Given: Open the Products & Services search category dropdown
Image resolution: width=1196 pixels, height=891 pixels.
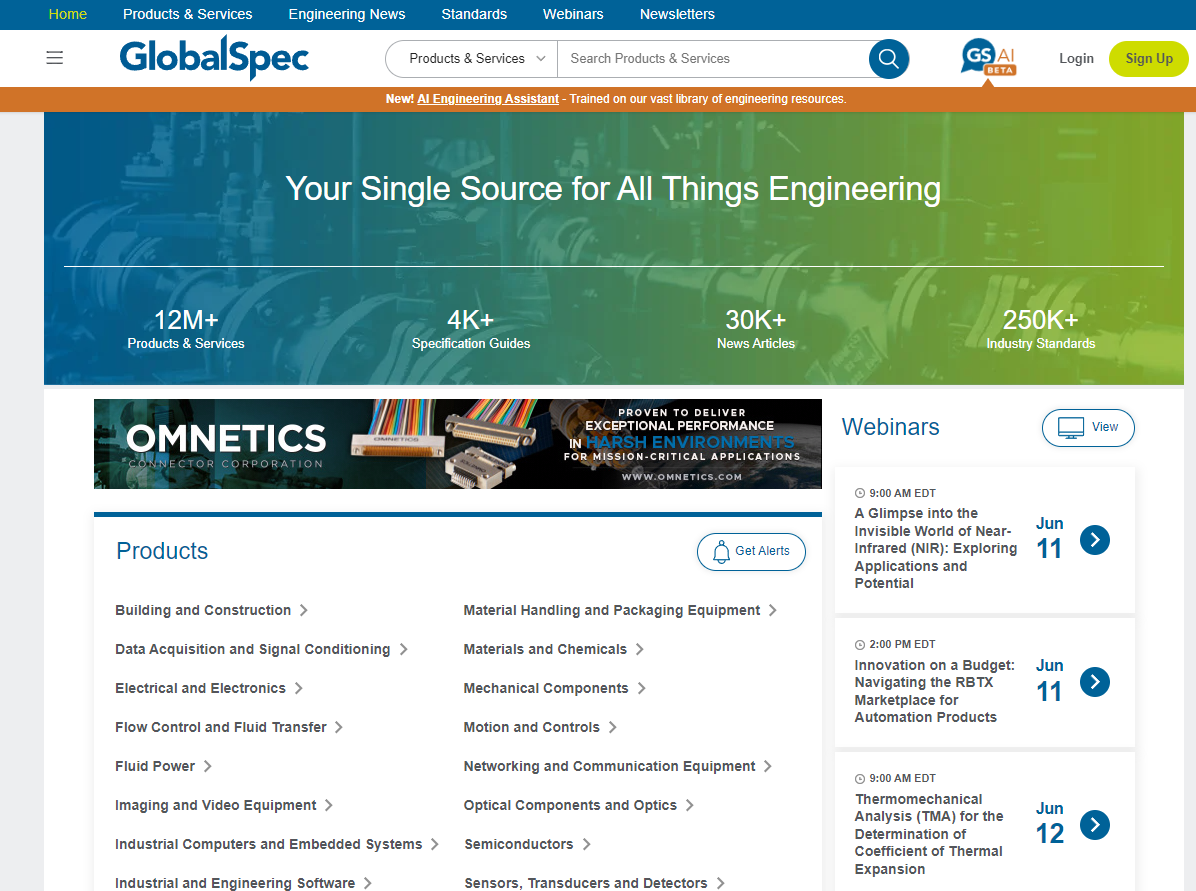Looking at the screenshot, I should 472,59.
